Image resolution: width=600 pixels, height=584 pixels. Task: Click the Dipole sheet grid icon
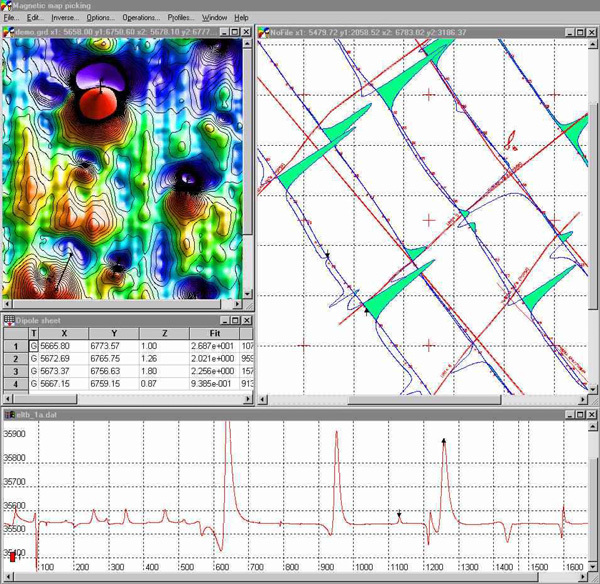(x=9, y=320)
